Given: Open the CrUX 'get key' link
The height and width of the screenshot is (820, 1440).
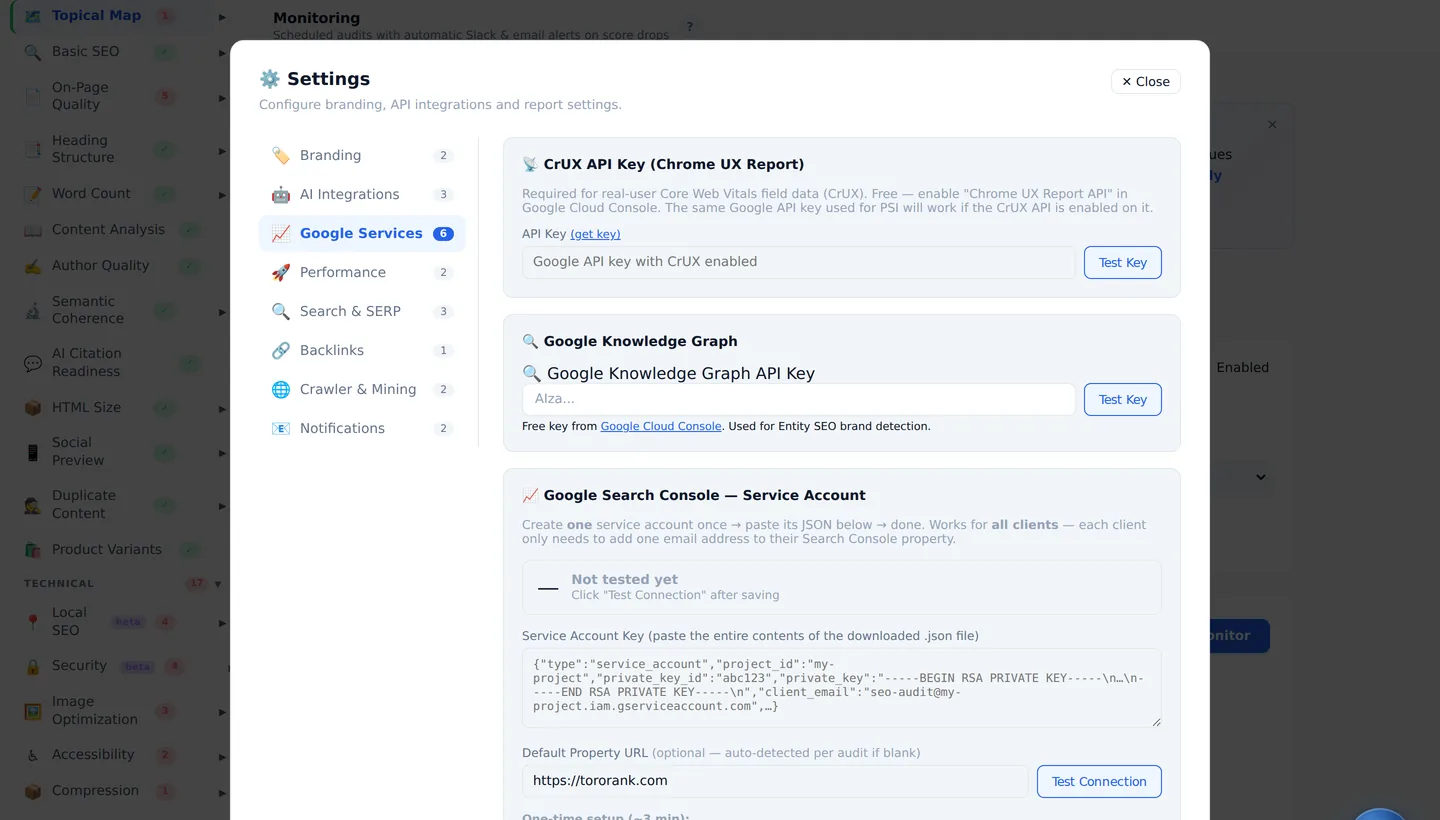Looking at the screenshot, I should (595, 234).
